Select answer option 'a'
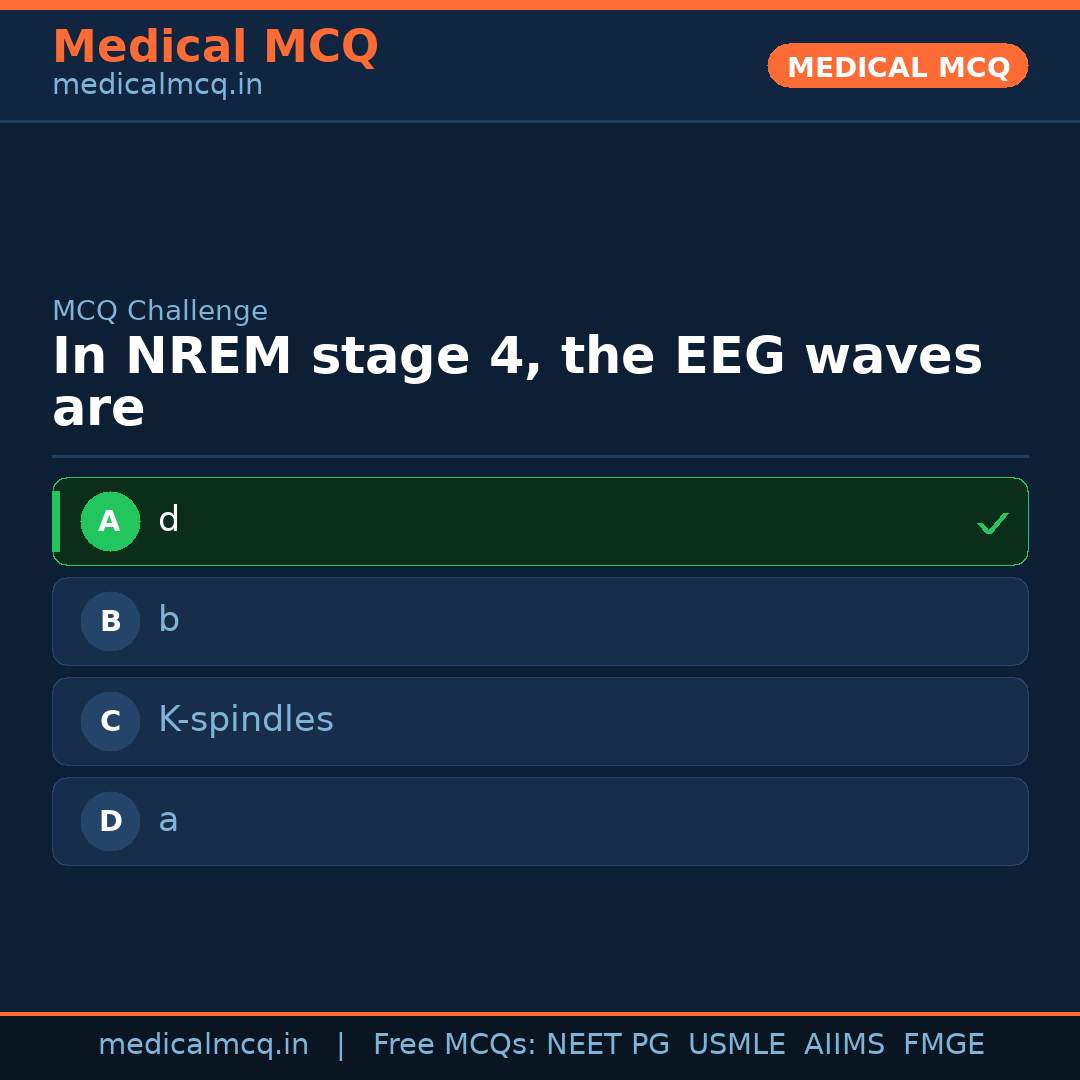1080x1080 pixels. click(x=540, y=821)
